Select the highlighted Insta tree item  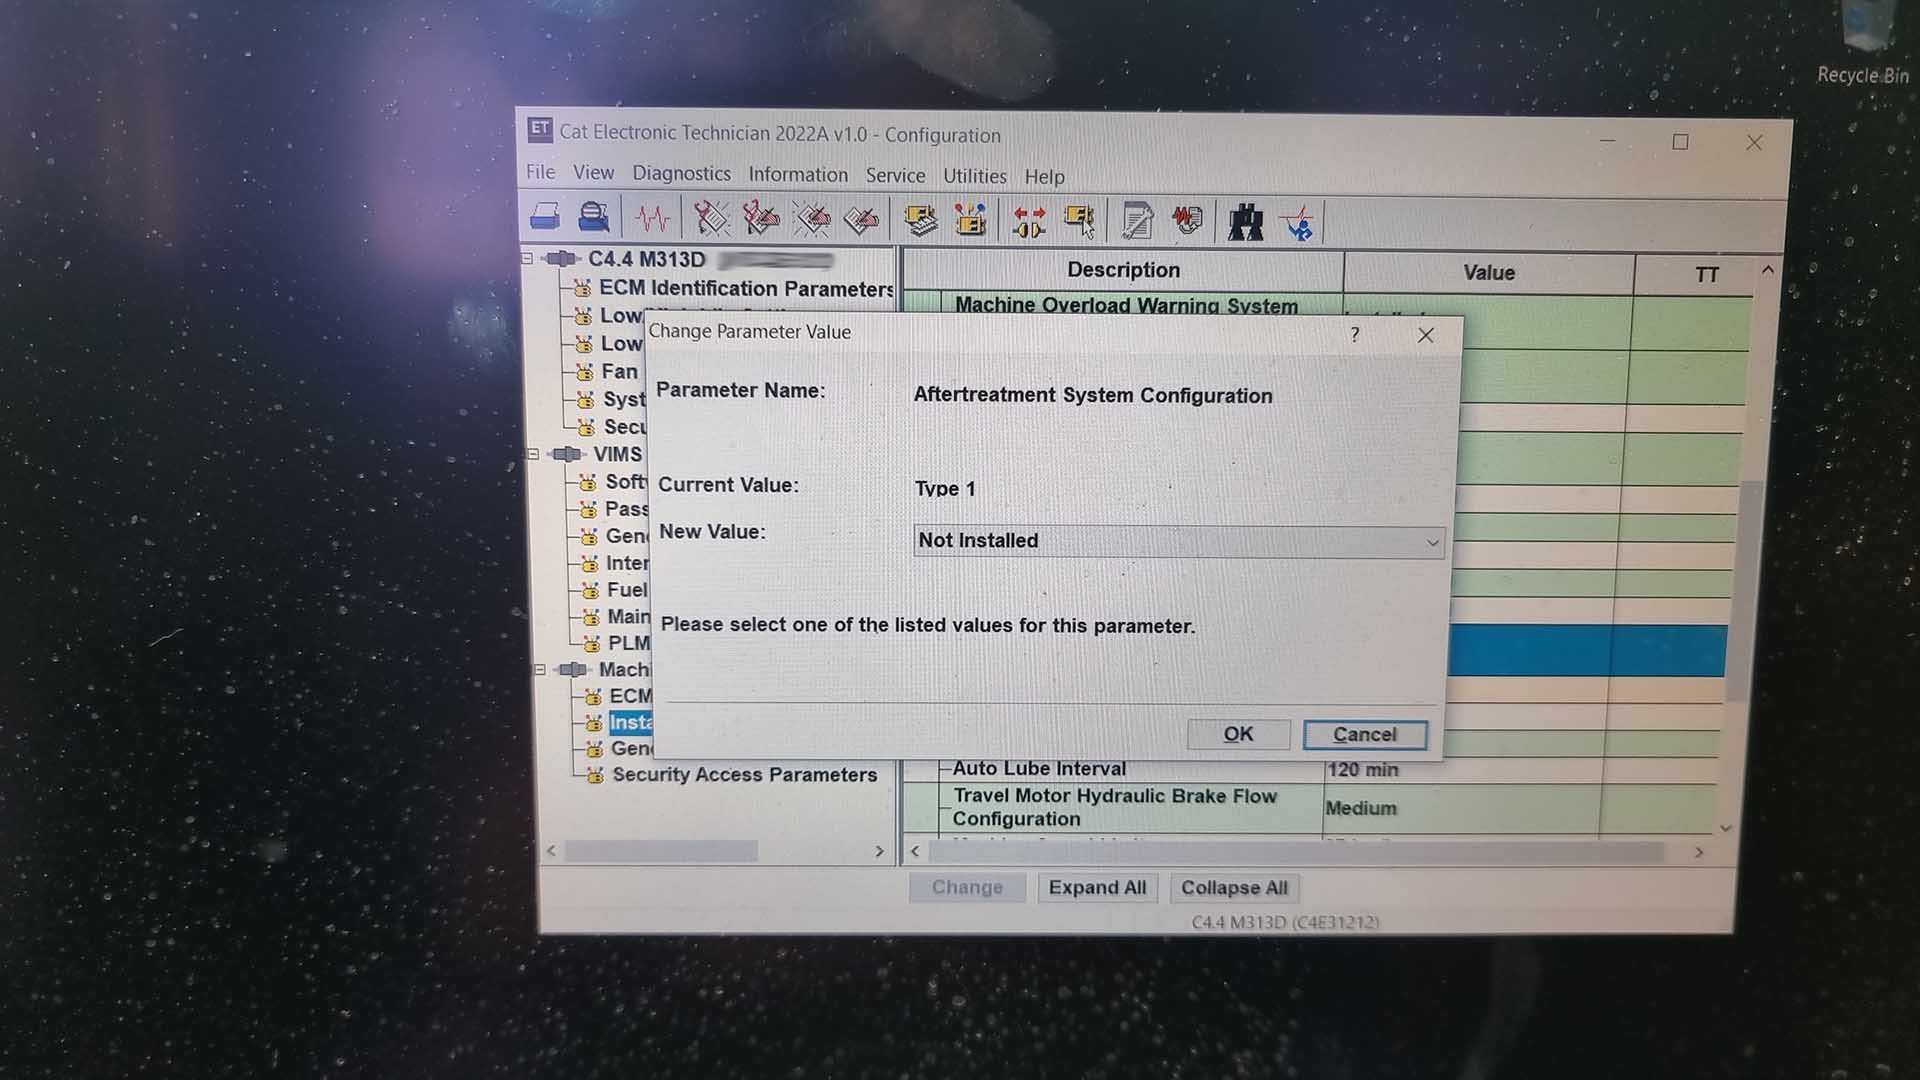tap(631, 722)
